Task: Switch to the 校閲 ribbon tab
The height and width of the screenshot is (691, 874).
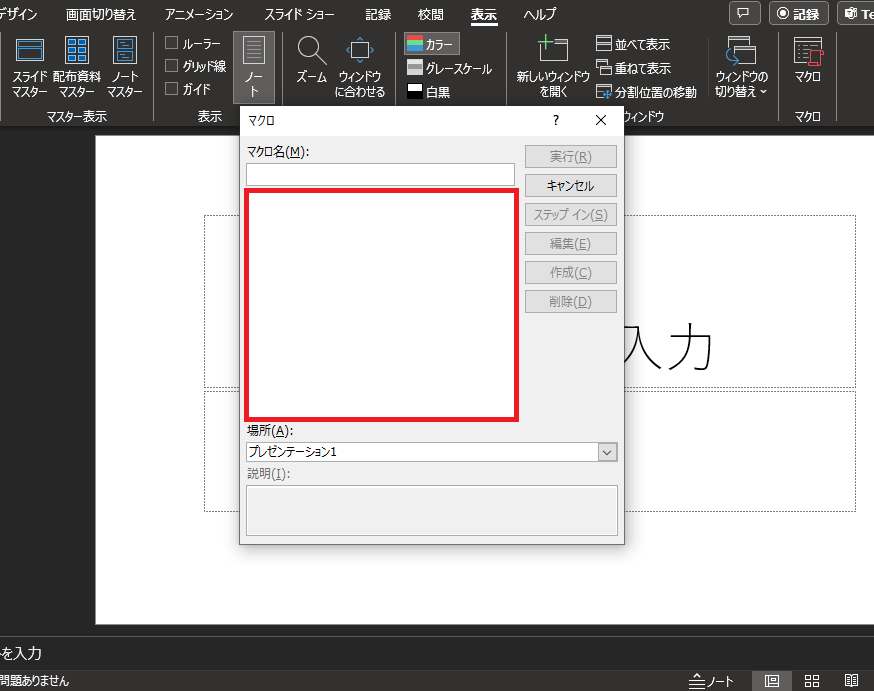Action: click(x=430, y=15)
